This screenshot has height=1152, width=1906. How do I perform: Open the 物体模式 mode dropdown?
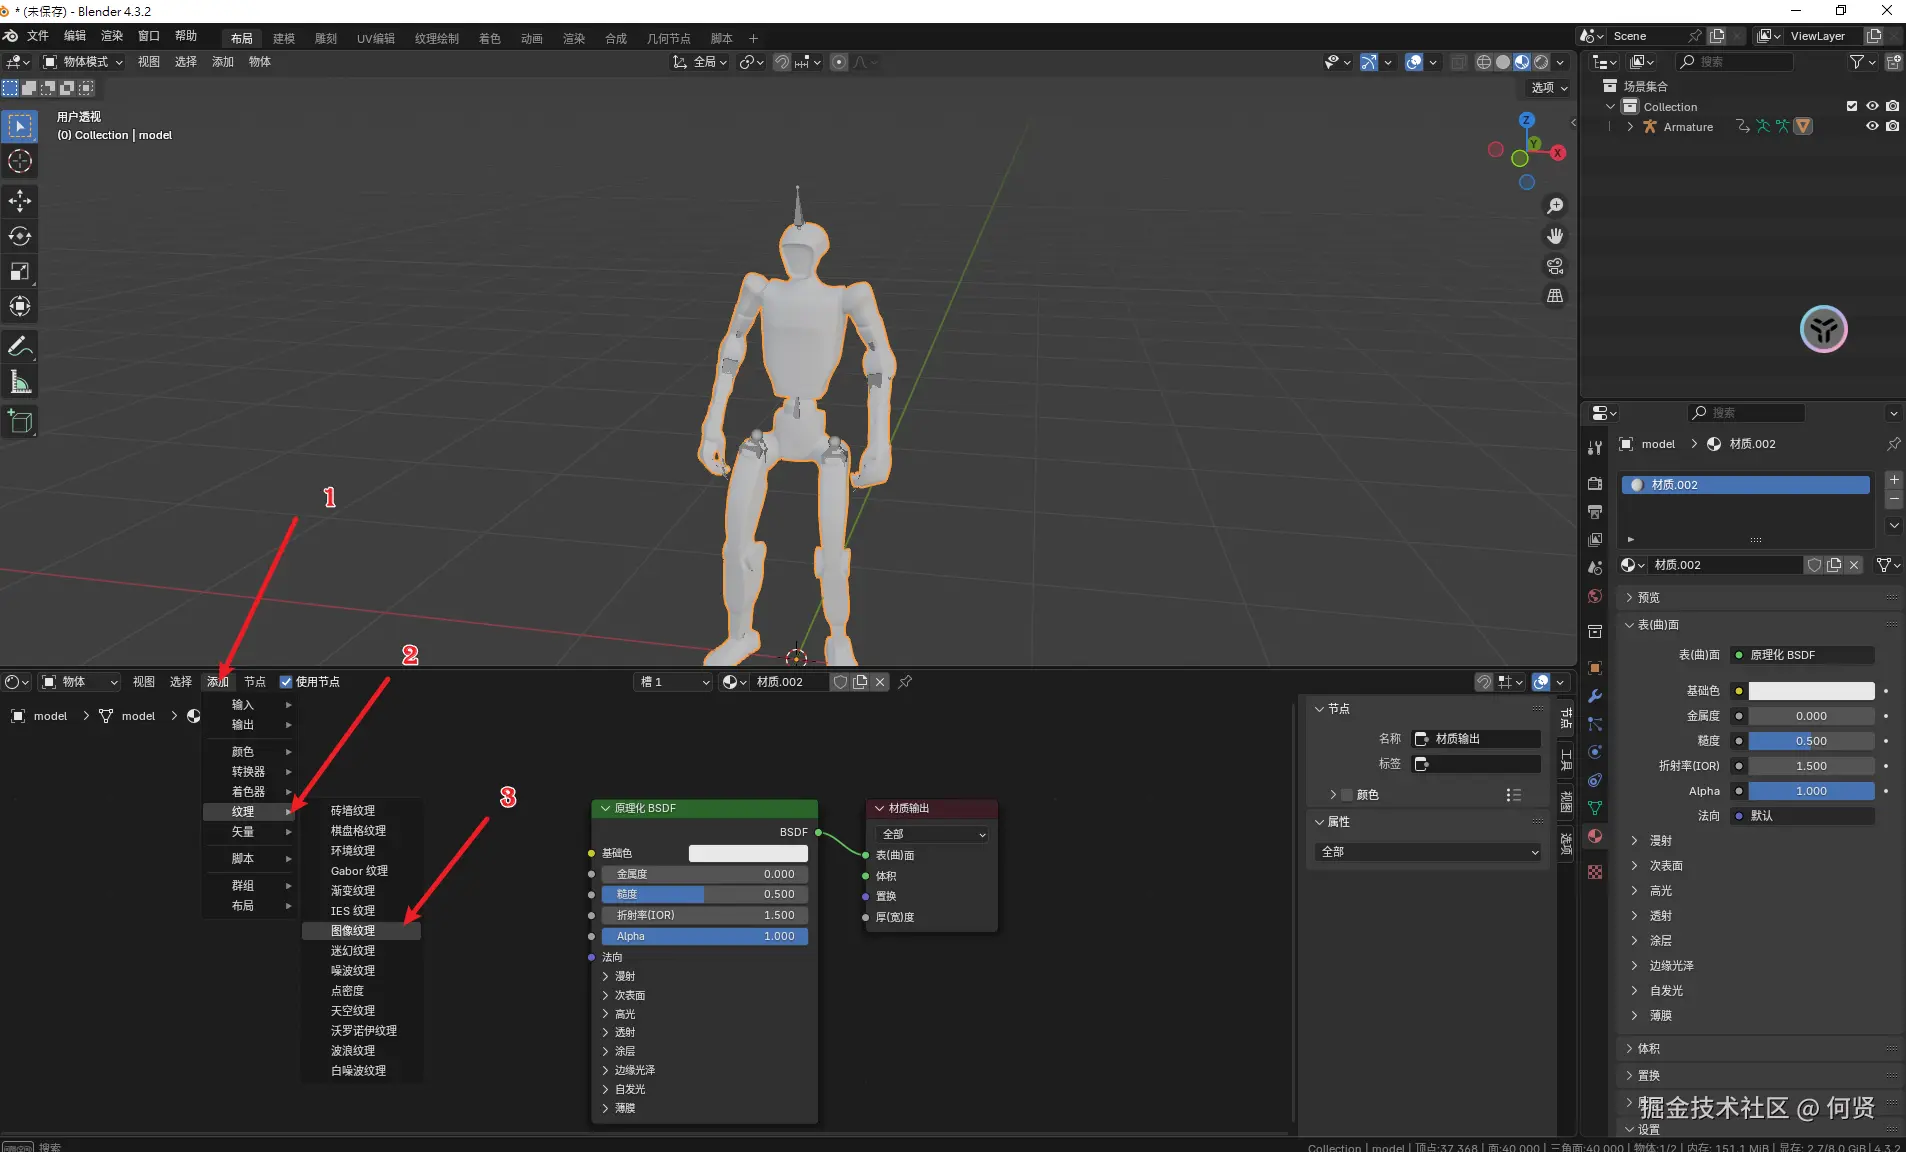click(84, 62)
